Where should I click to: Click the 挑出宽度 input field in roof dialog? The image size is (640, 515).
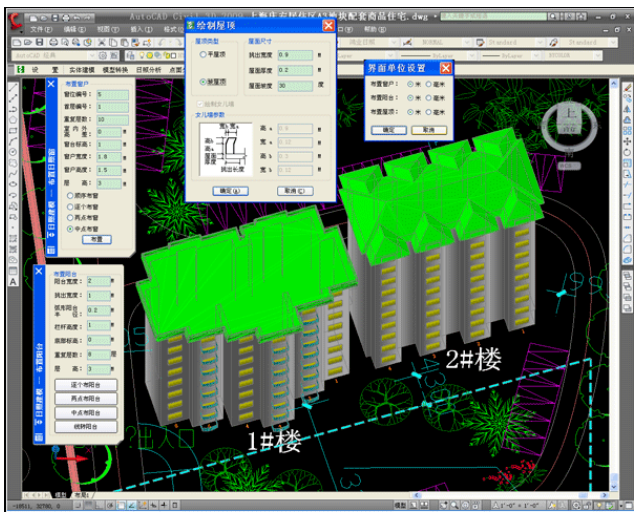coord(296,55)
